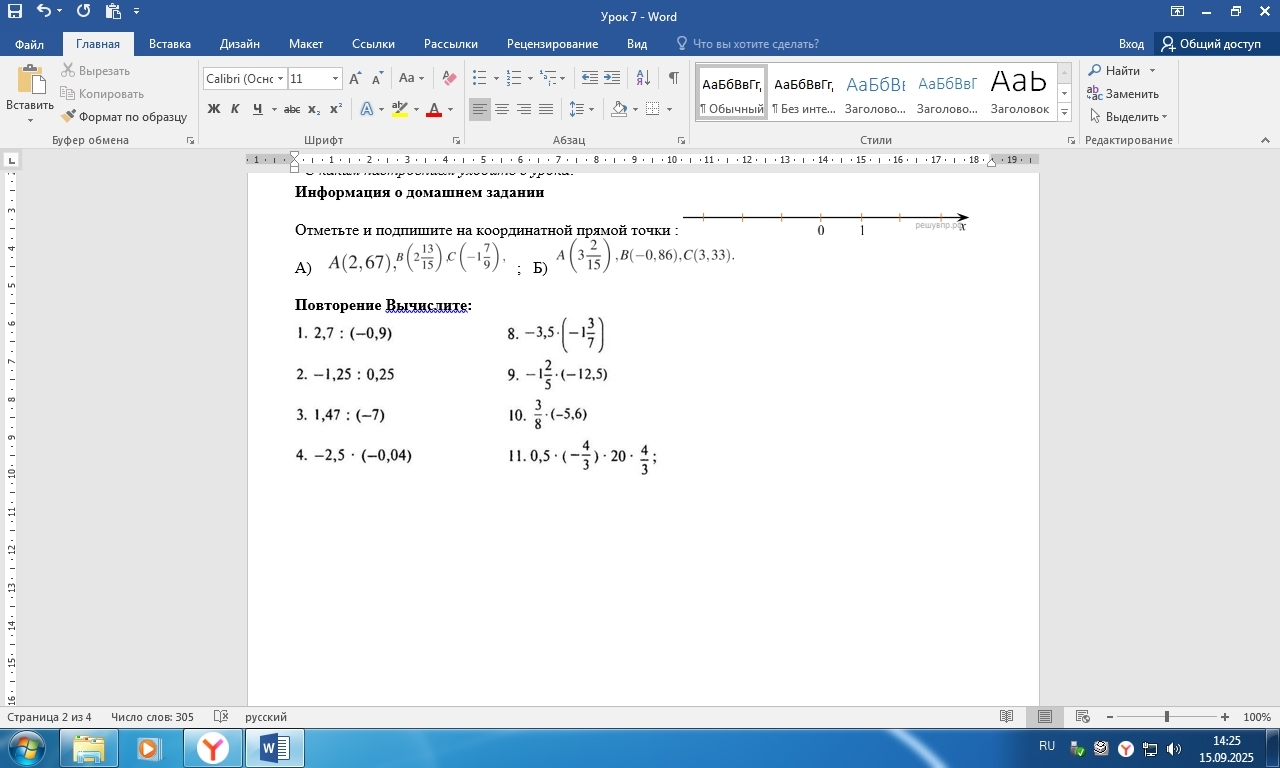Toggle bold Ж formatting
1280x768 pixels.
pyautogui.click(x=214, y=109)
